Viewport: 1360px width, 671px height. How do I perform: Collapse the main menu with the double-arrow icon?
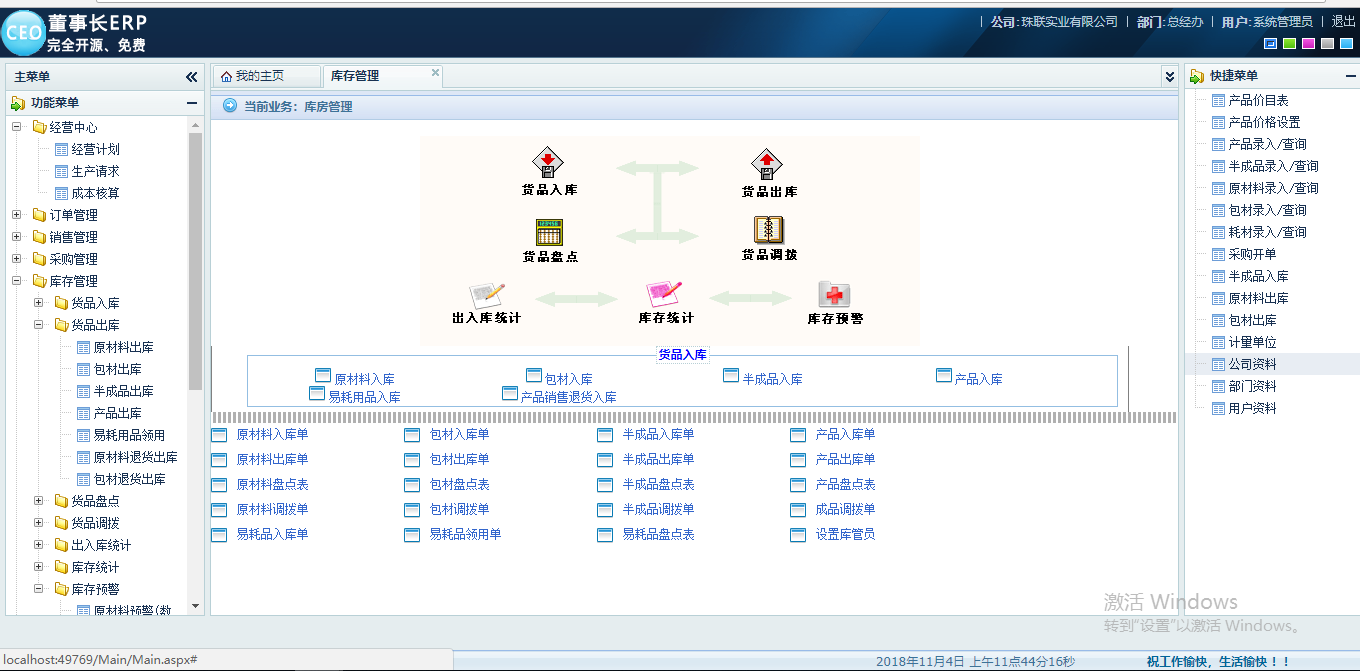[191, 77]
